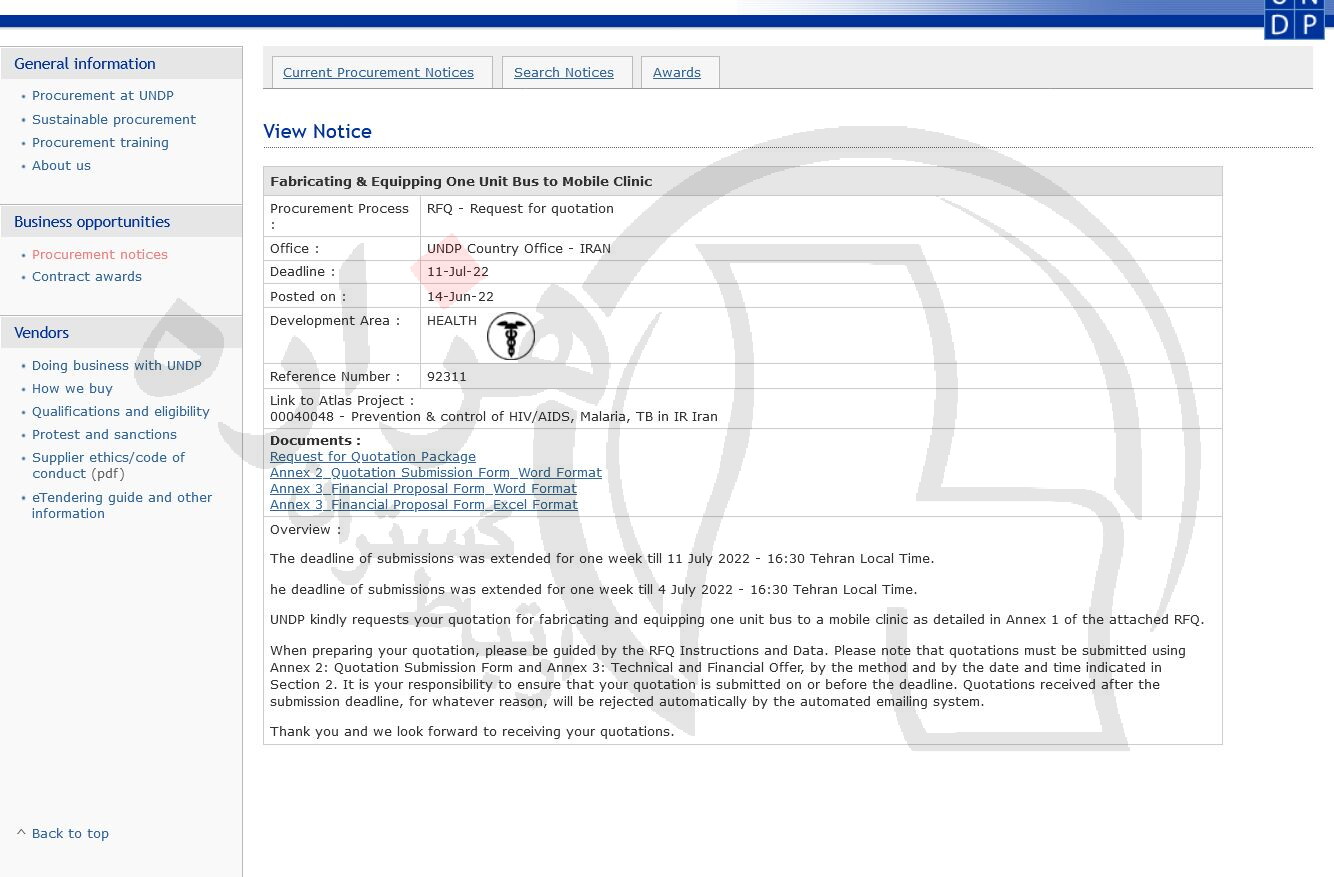Screen dimensions: 1334x877
Task: Click How we buy link
Action: [72, 389]
